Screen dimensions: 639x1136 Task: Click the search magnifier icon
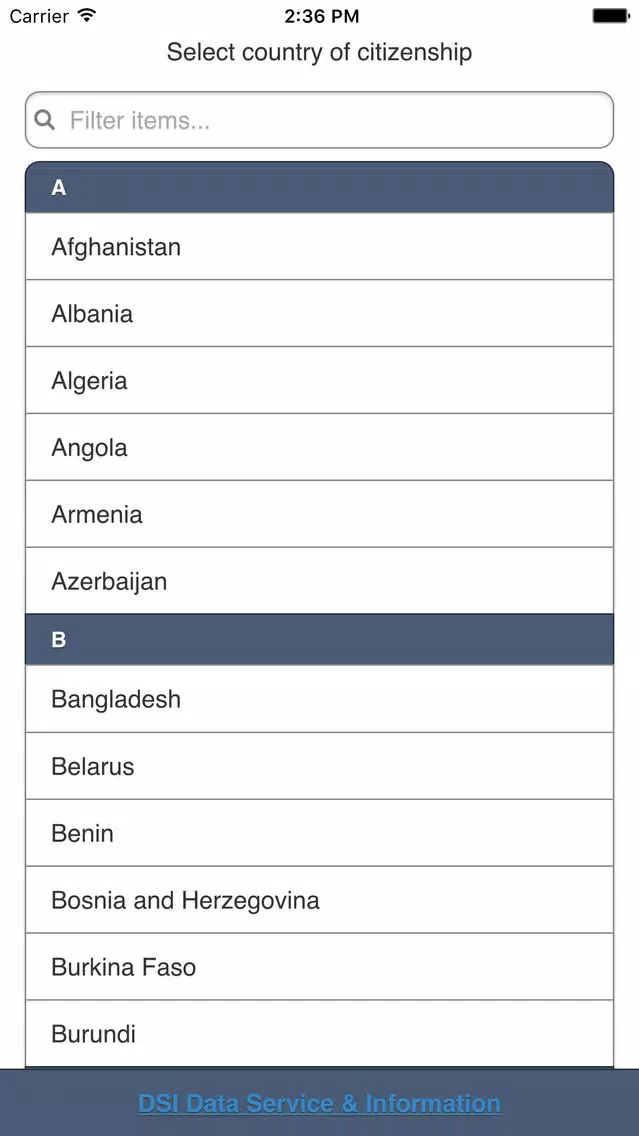coord(45,120)
